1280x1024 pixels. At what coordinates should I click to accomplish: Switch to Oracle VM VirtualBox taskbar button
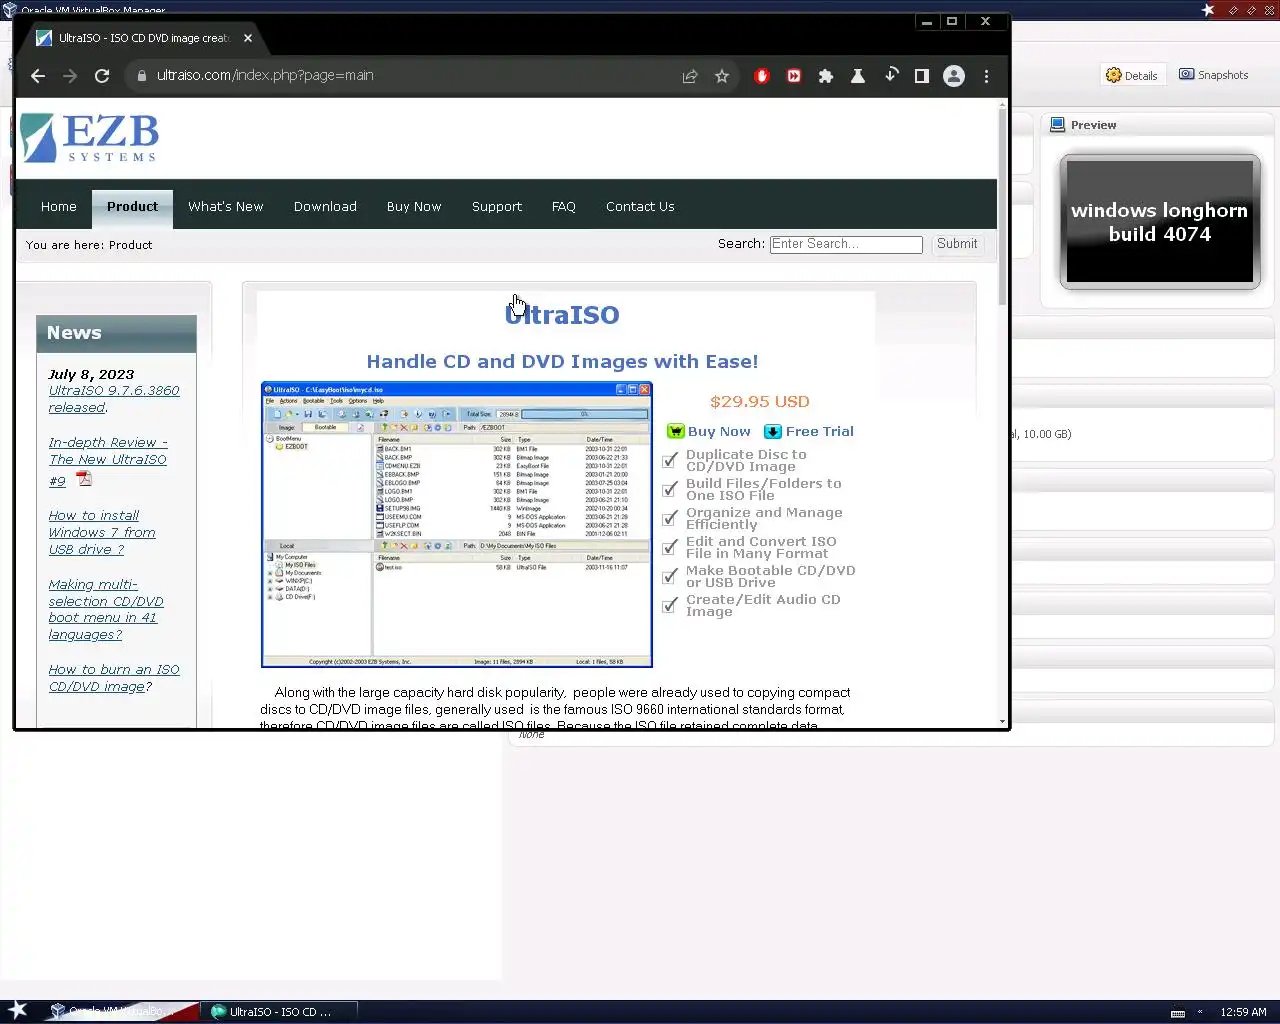point(122,1012)
